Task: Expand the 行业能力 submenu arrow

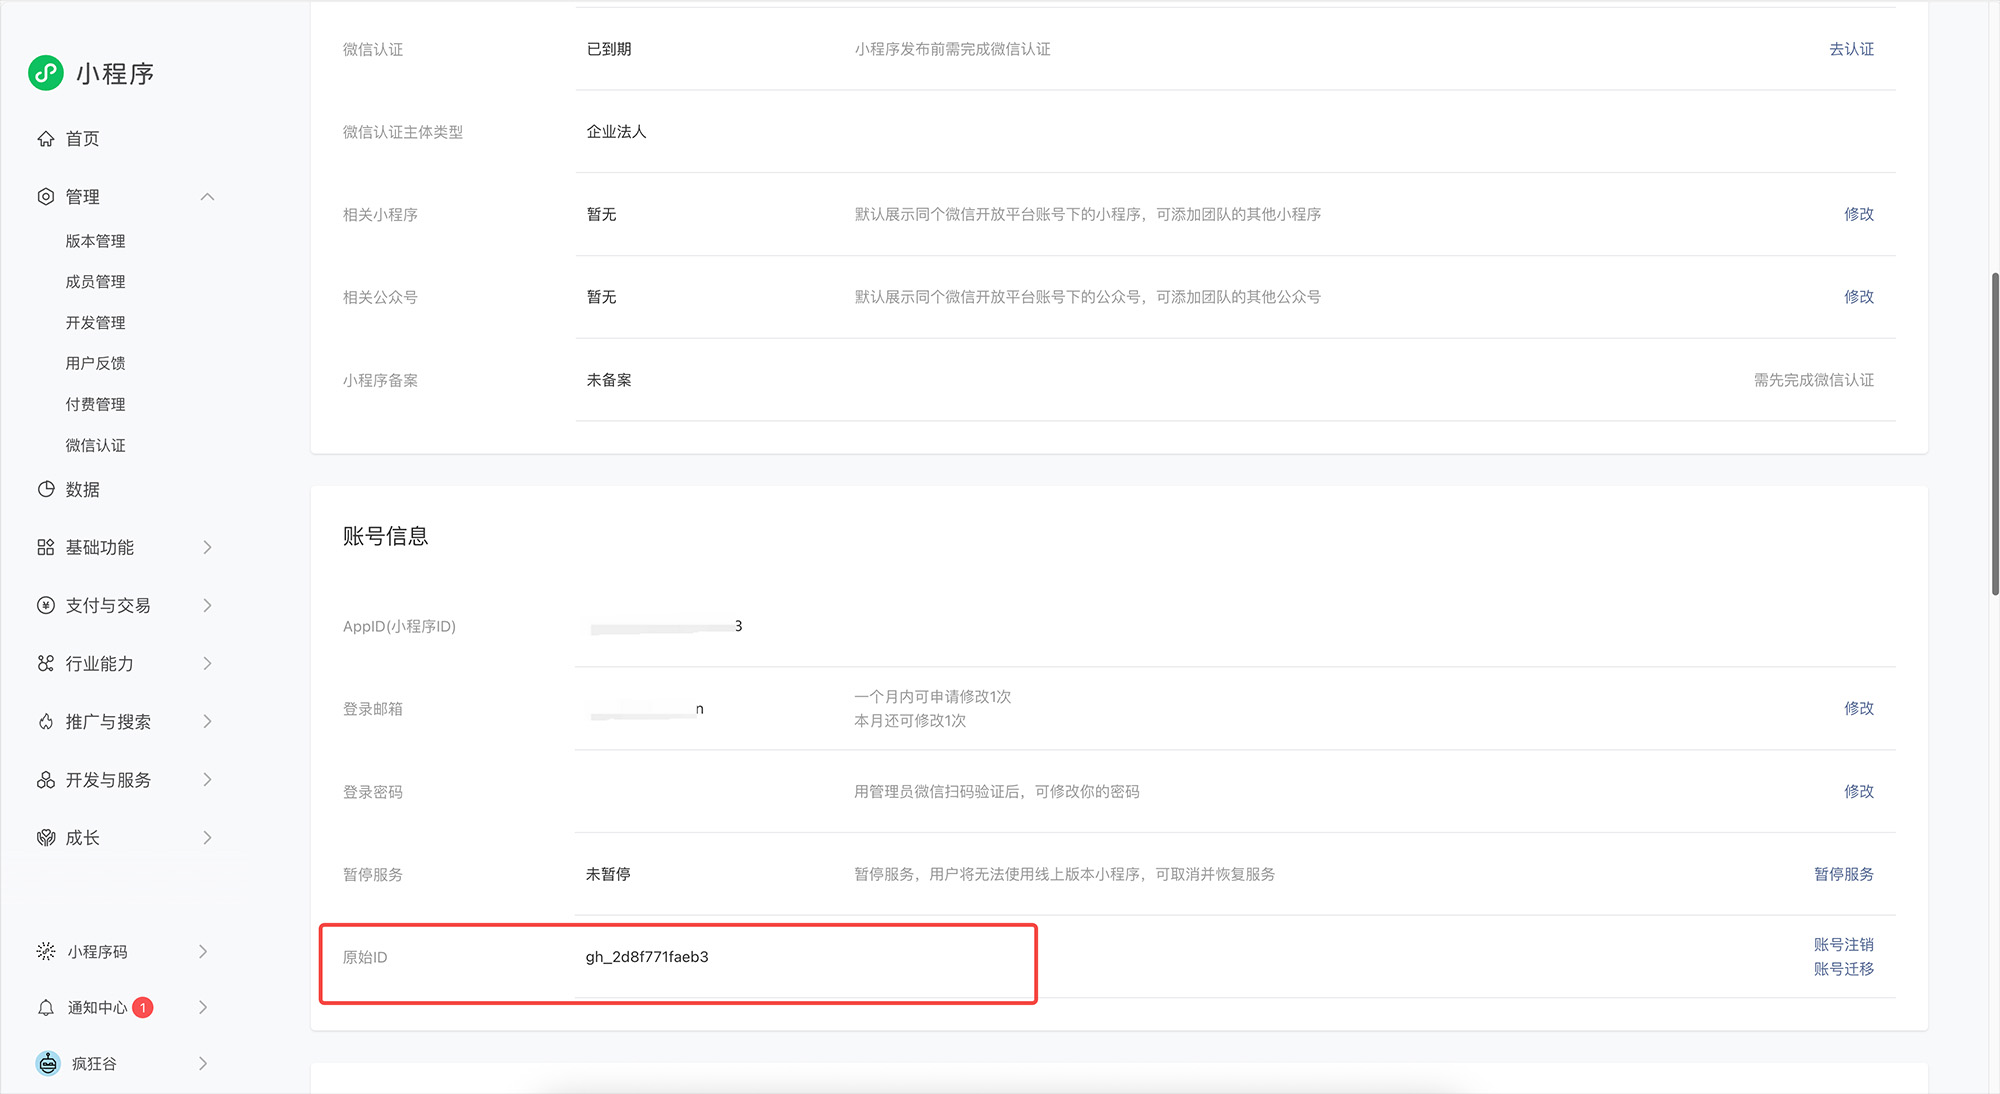Action: tap(207, 663)
